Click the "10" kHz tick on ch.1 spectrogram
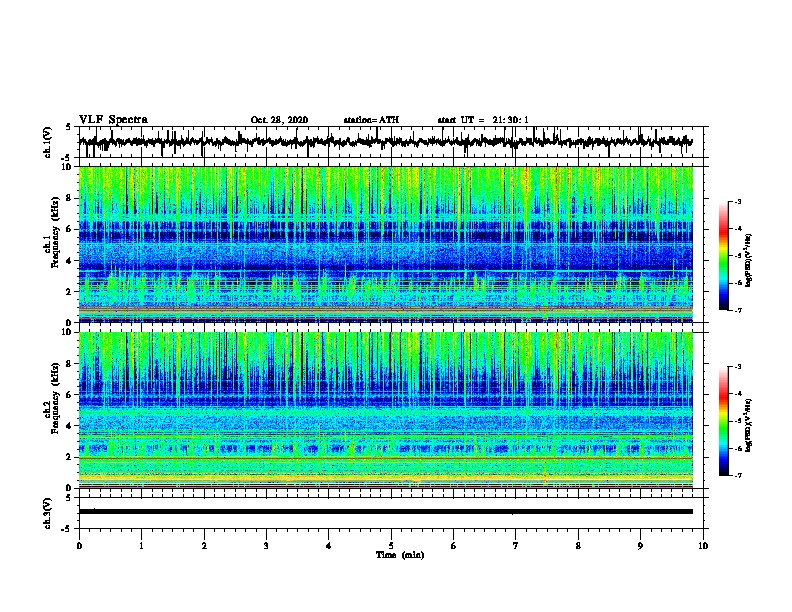 pos(67,167)
